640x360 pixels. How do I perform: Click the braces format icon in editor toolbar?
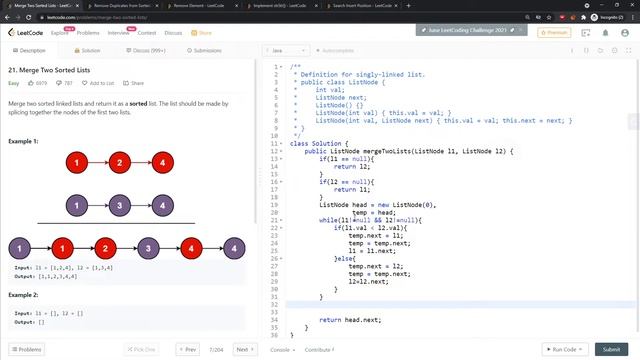pos(586,51)
